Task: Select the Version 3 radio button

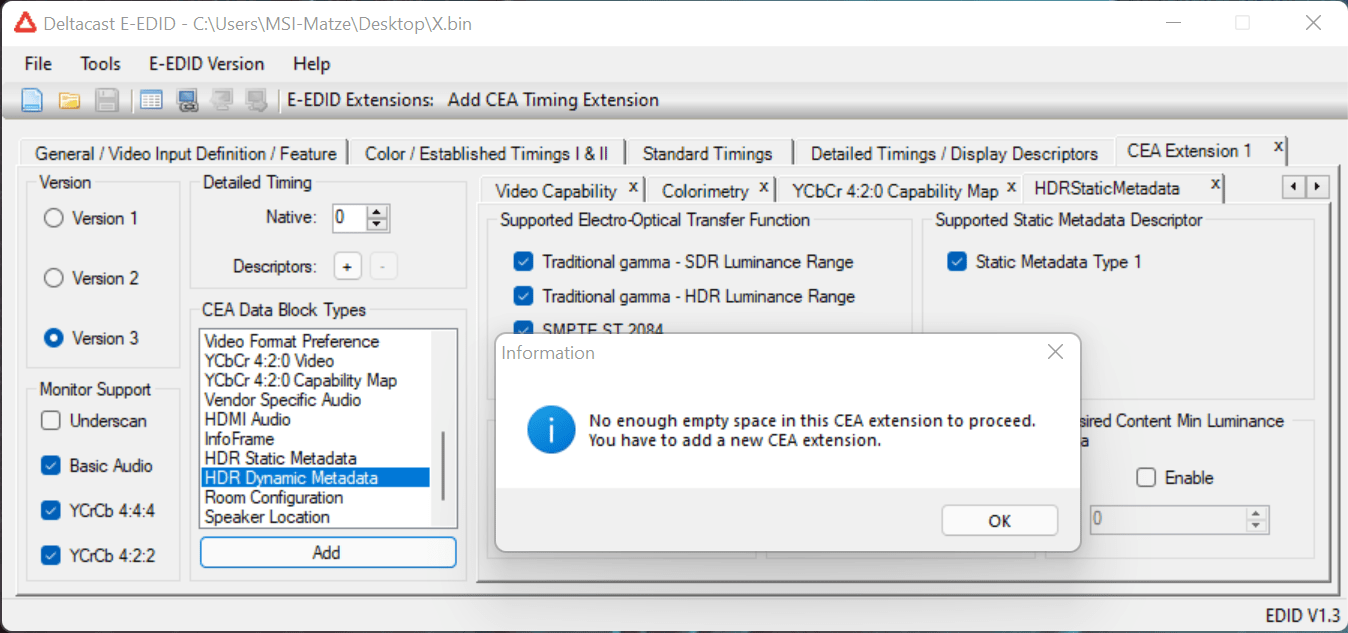Action: click(x=54, y=338)
